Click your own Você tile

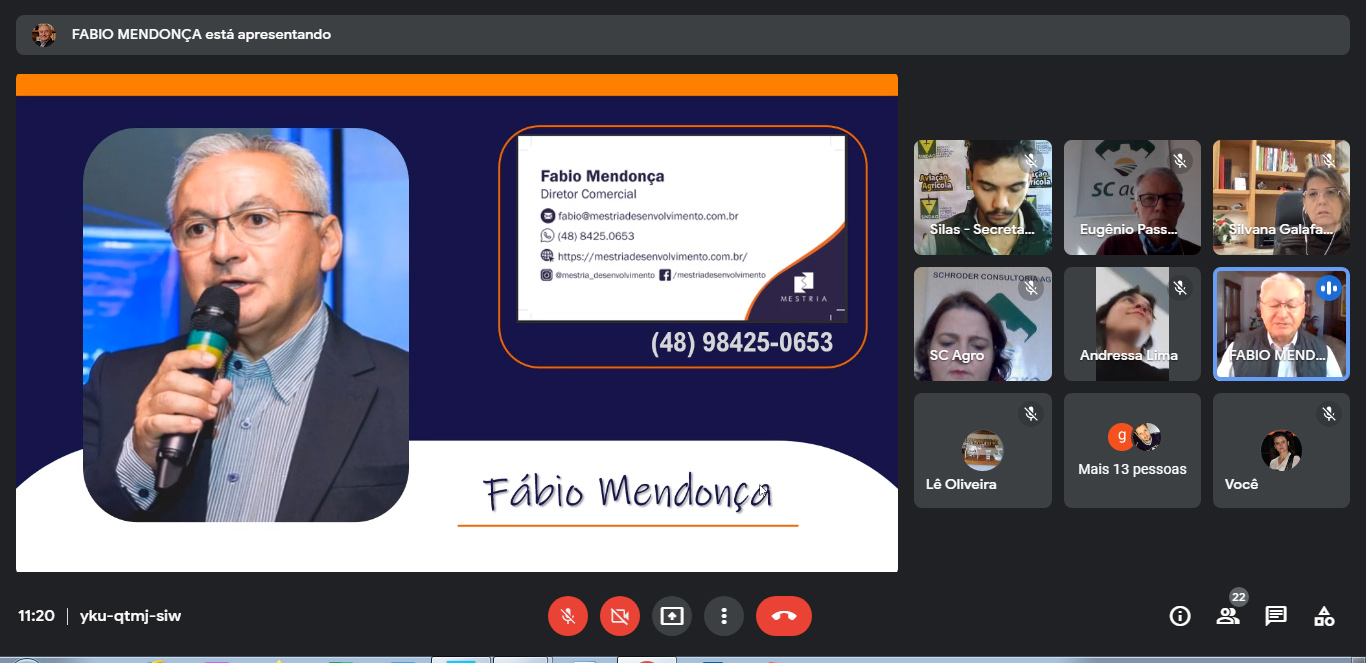[x=1281, y=451]
